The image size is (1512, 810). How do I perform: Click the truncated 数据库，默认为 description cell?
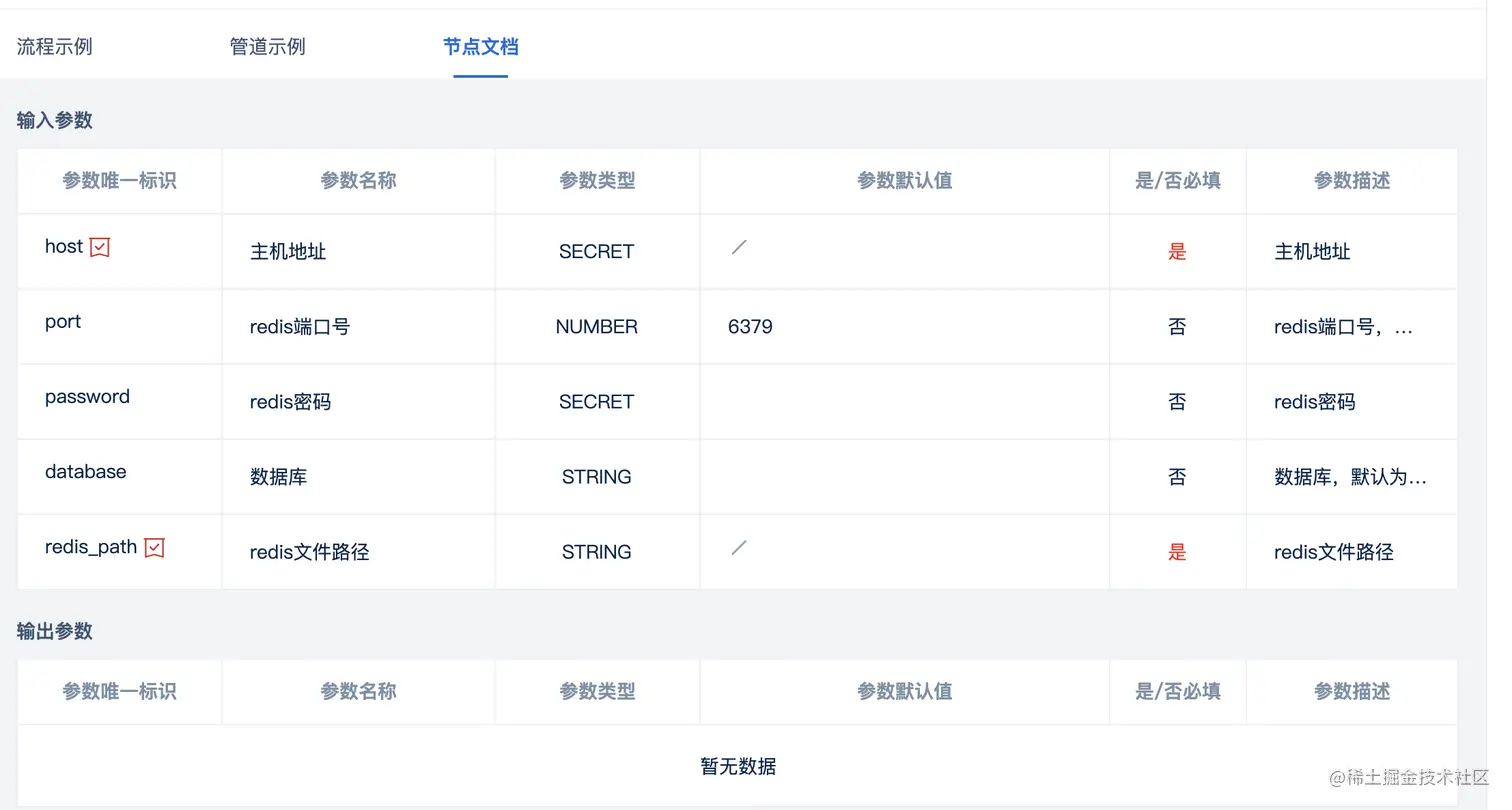click(x=1350, y=477)
